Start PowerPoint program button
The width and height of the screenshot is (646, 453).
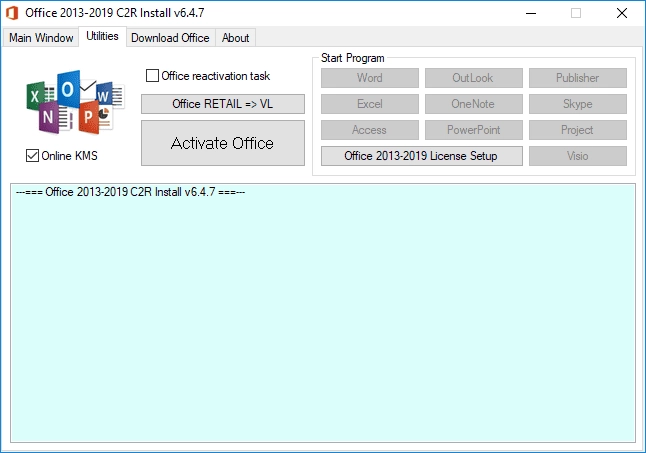click(474, 130)
